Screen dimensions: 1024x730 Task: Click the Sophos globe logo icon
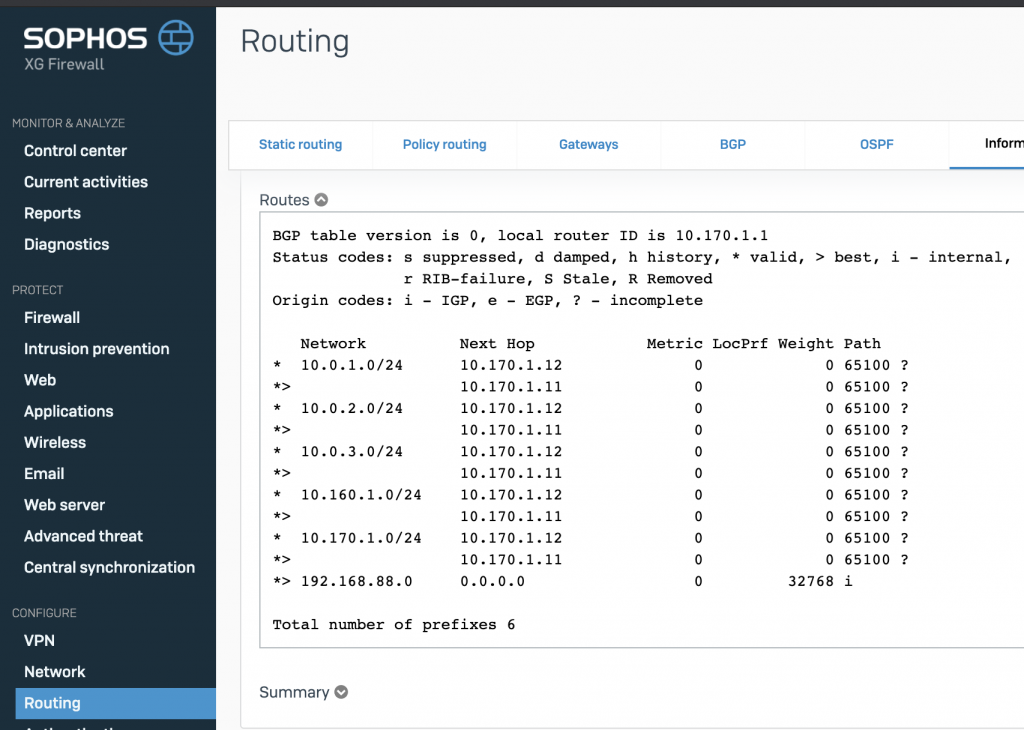[x=176, y=37]
